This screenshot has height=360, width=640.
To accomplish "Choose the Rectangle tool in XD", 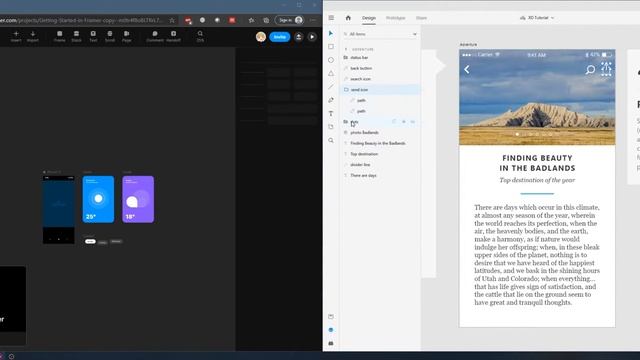I will [x=331, y=47].
